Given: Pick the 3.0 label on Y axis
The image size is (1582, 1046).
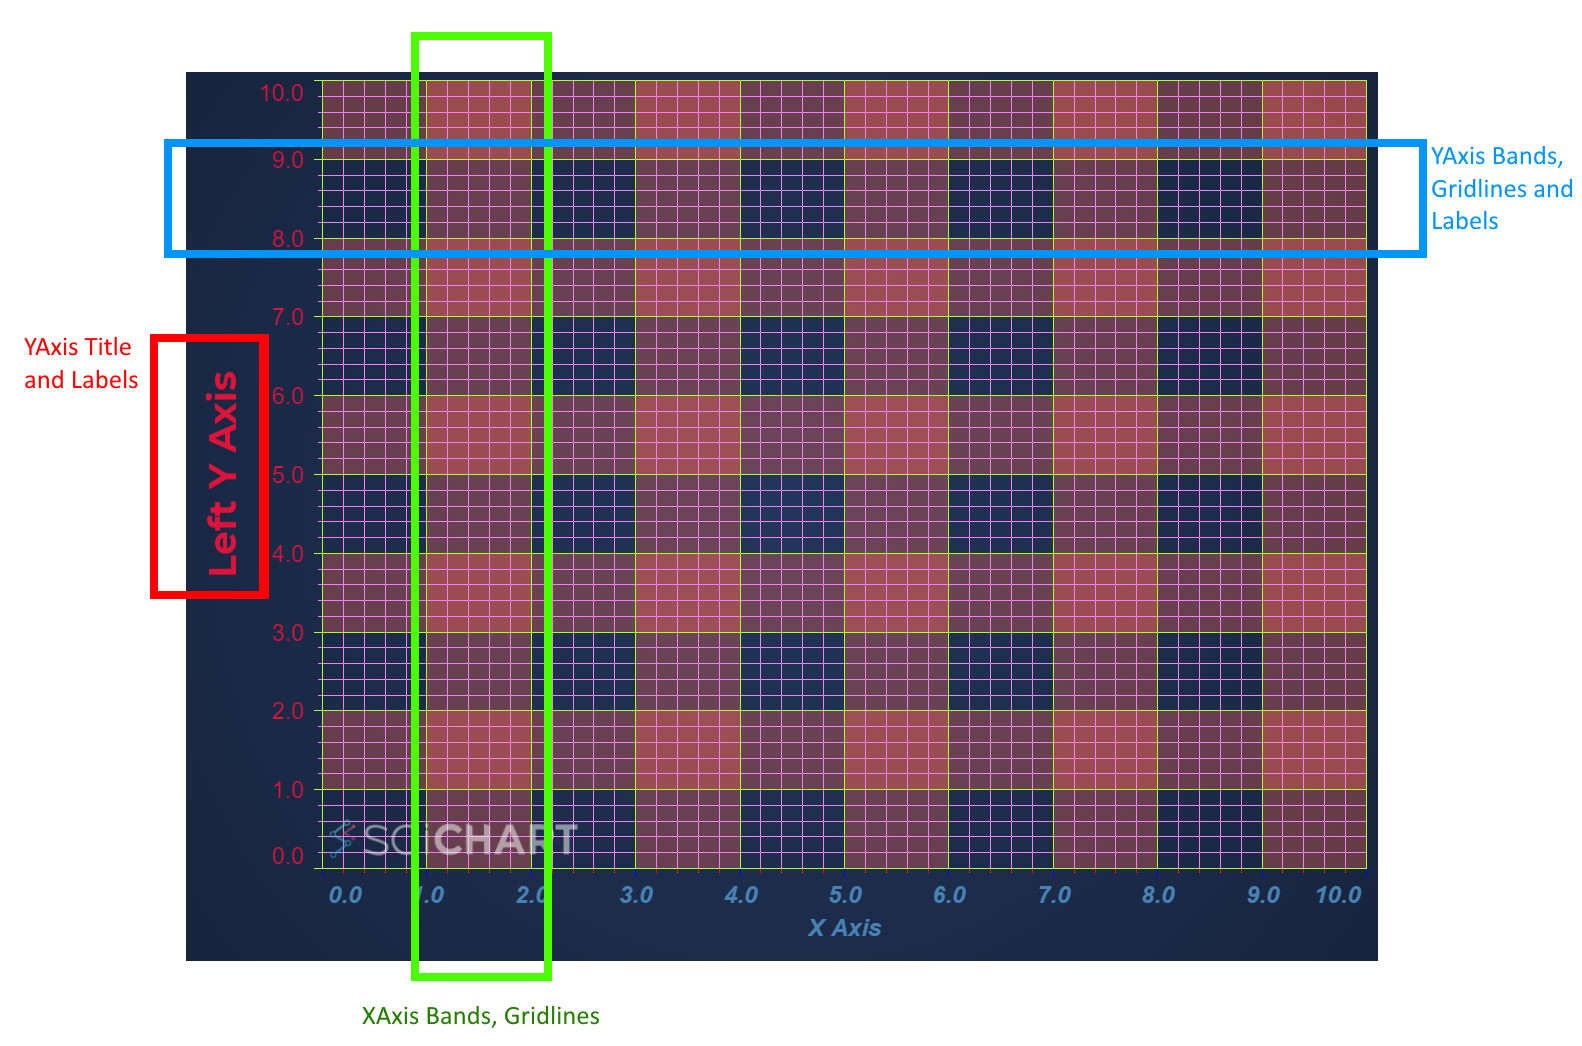Looking at the screenshot, I should [287, 633].
